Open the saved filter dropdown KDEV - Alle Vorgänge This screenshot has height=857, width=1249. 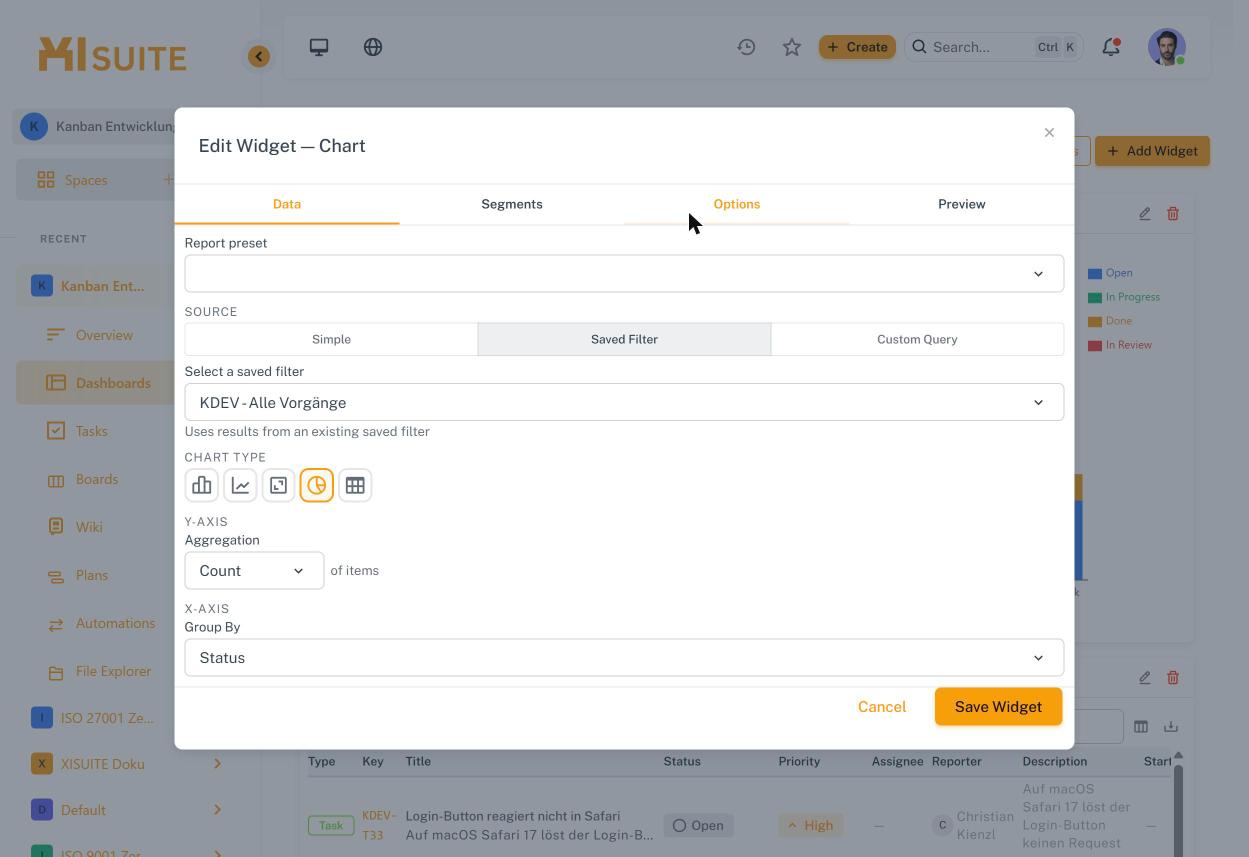(624, 402)
